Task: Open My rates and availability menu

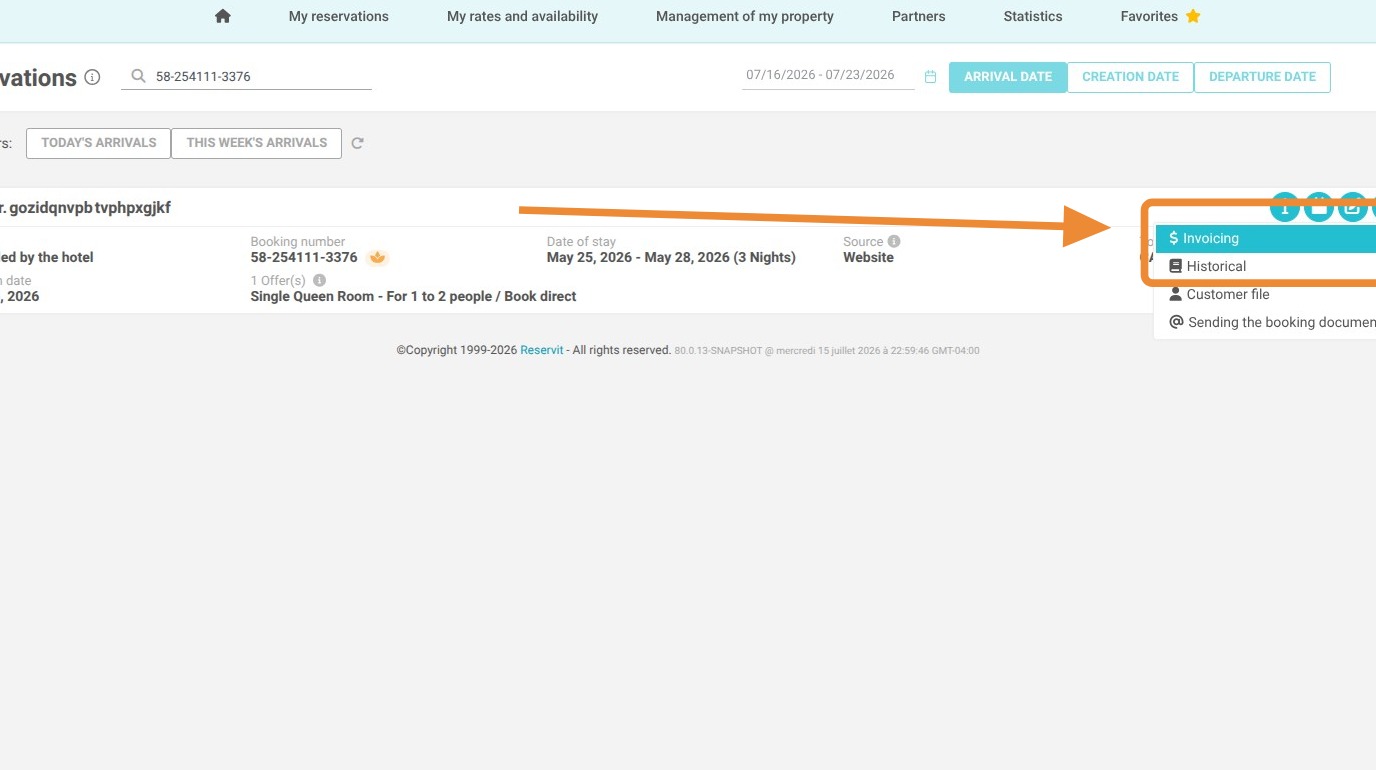Action: tap(522, 16)
